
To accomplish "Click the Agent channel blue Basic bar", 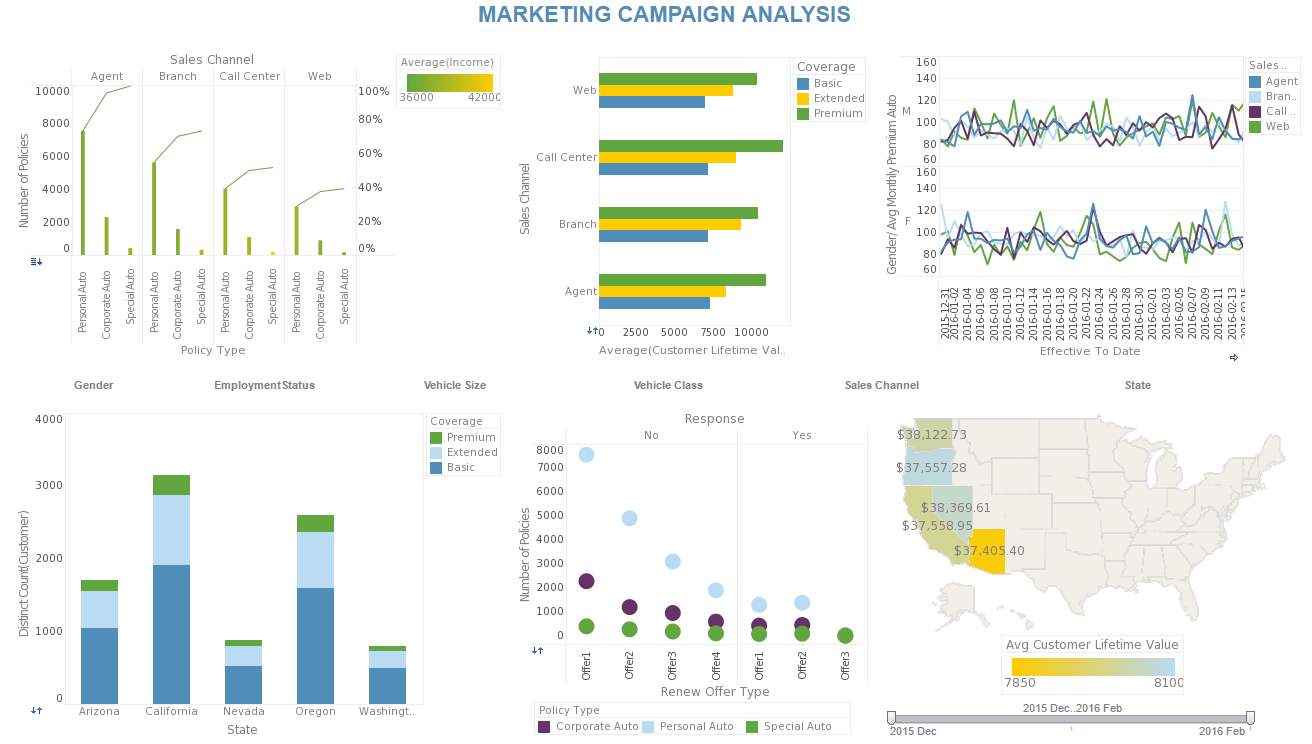I will pos(654,303).
